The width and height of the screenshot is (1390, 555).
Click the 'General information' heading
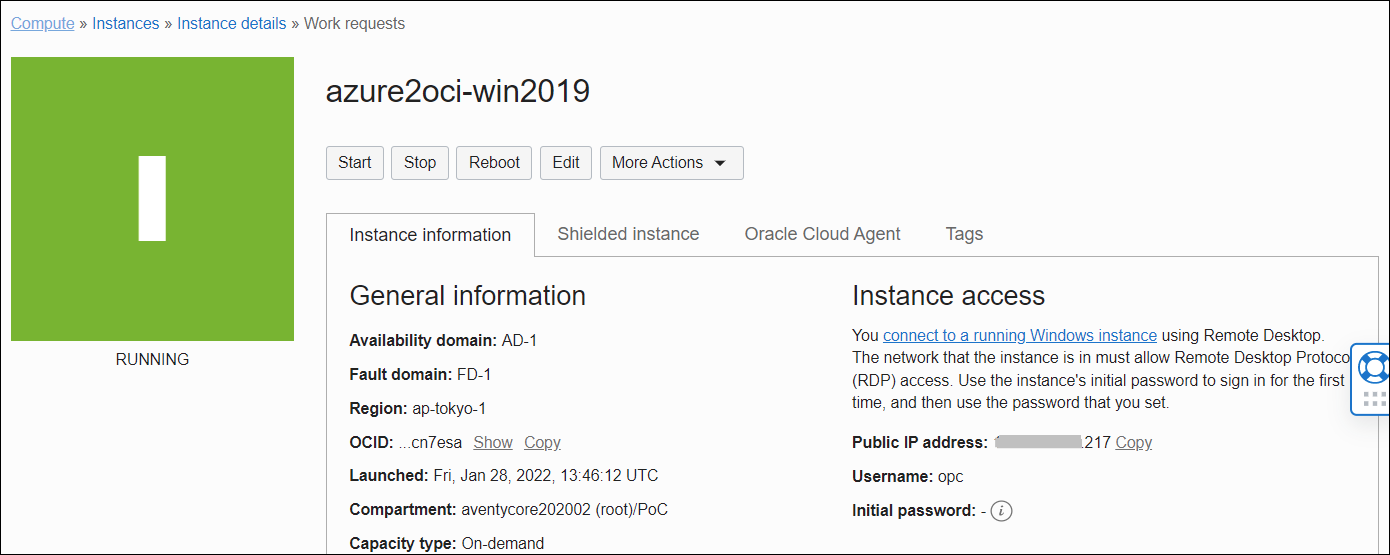pyautogui.click(x=467, y=296)
